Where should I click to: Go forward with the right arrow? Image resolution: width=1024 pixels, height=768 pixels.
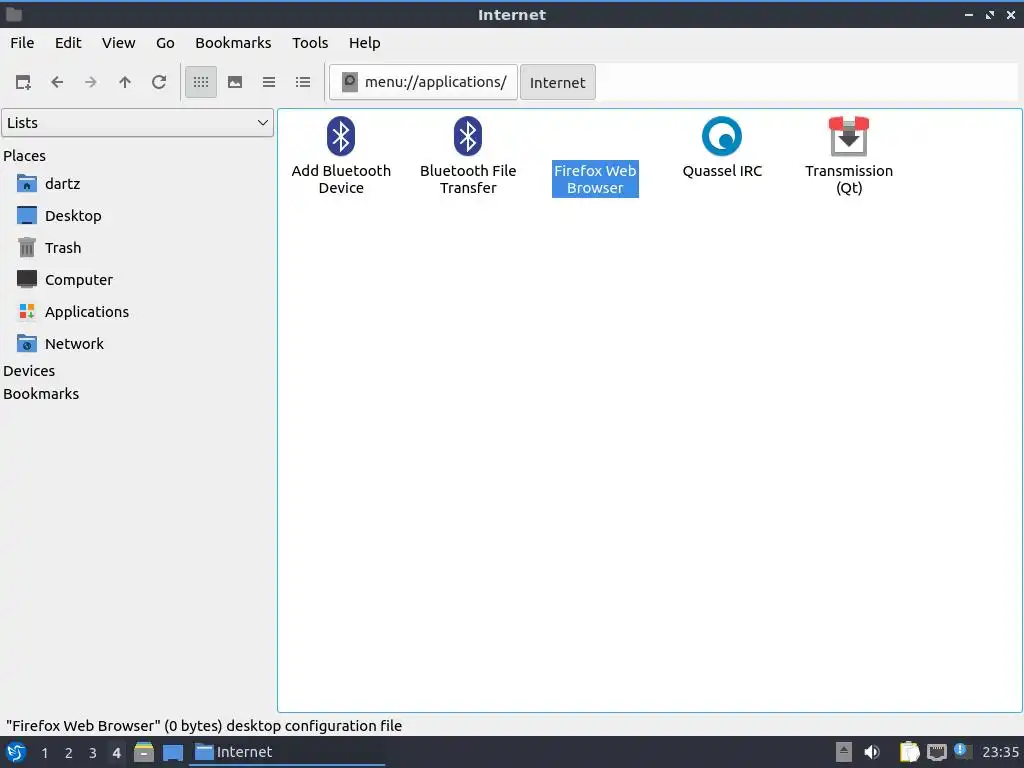(91, 82)
